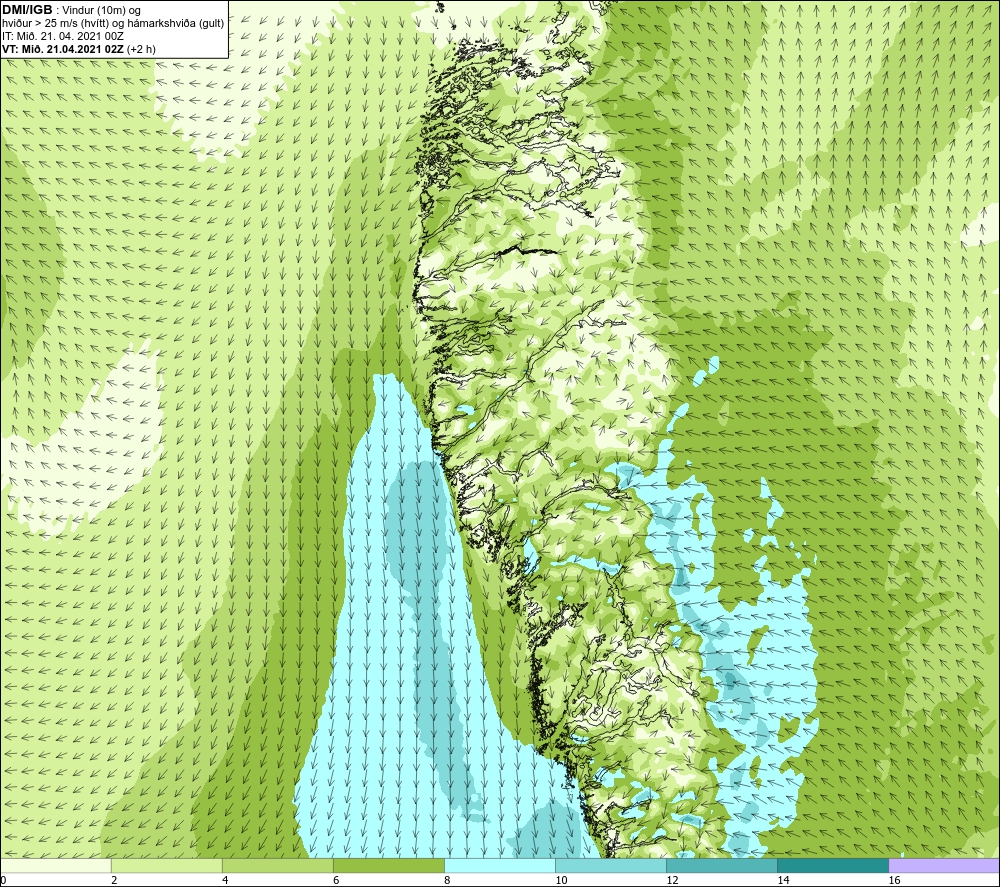
Task: Click the legend label '10'
Action: point(561,880)
